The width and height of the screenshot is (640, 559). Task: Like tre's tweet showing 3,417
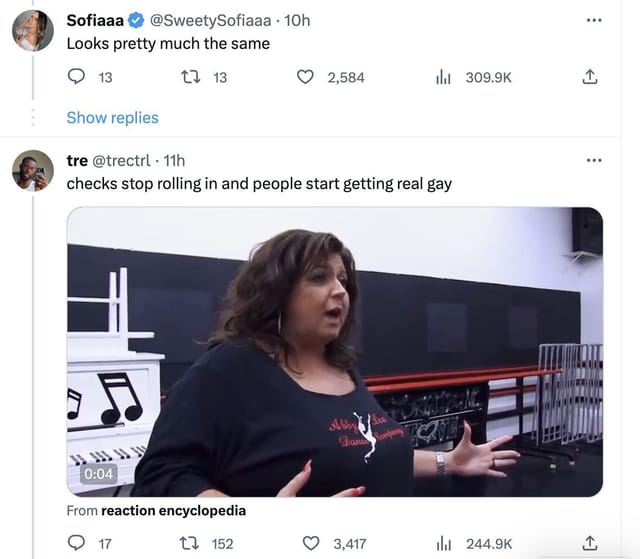(311, 543)
